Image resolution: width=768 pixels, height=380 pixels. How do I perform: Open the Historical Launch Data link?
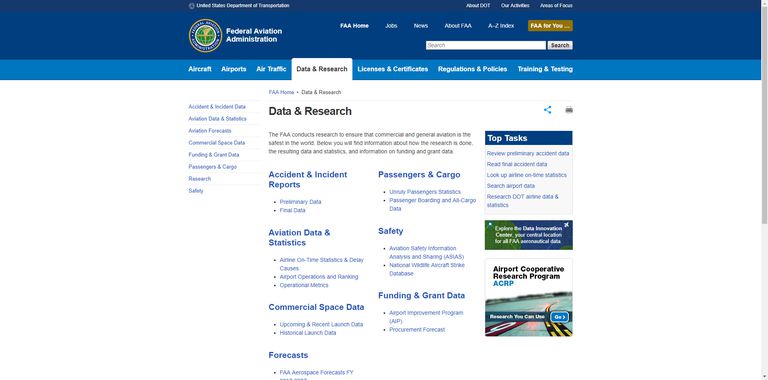(x=308, y=332)
